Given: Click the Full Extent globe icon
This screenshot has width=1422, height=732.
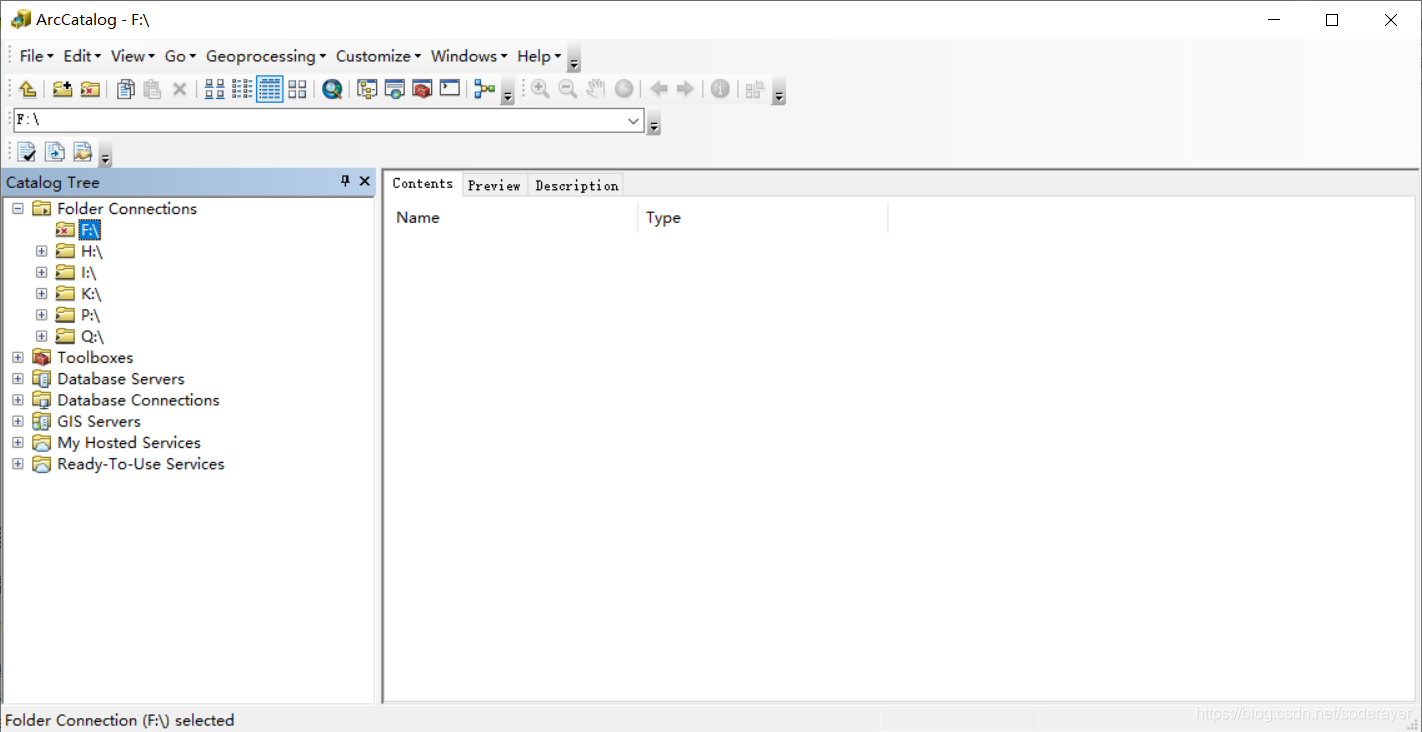Looking at the screenshot, I should (x=623, y=89).
